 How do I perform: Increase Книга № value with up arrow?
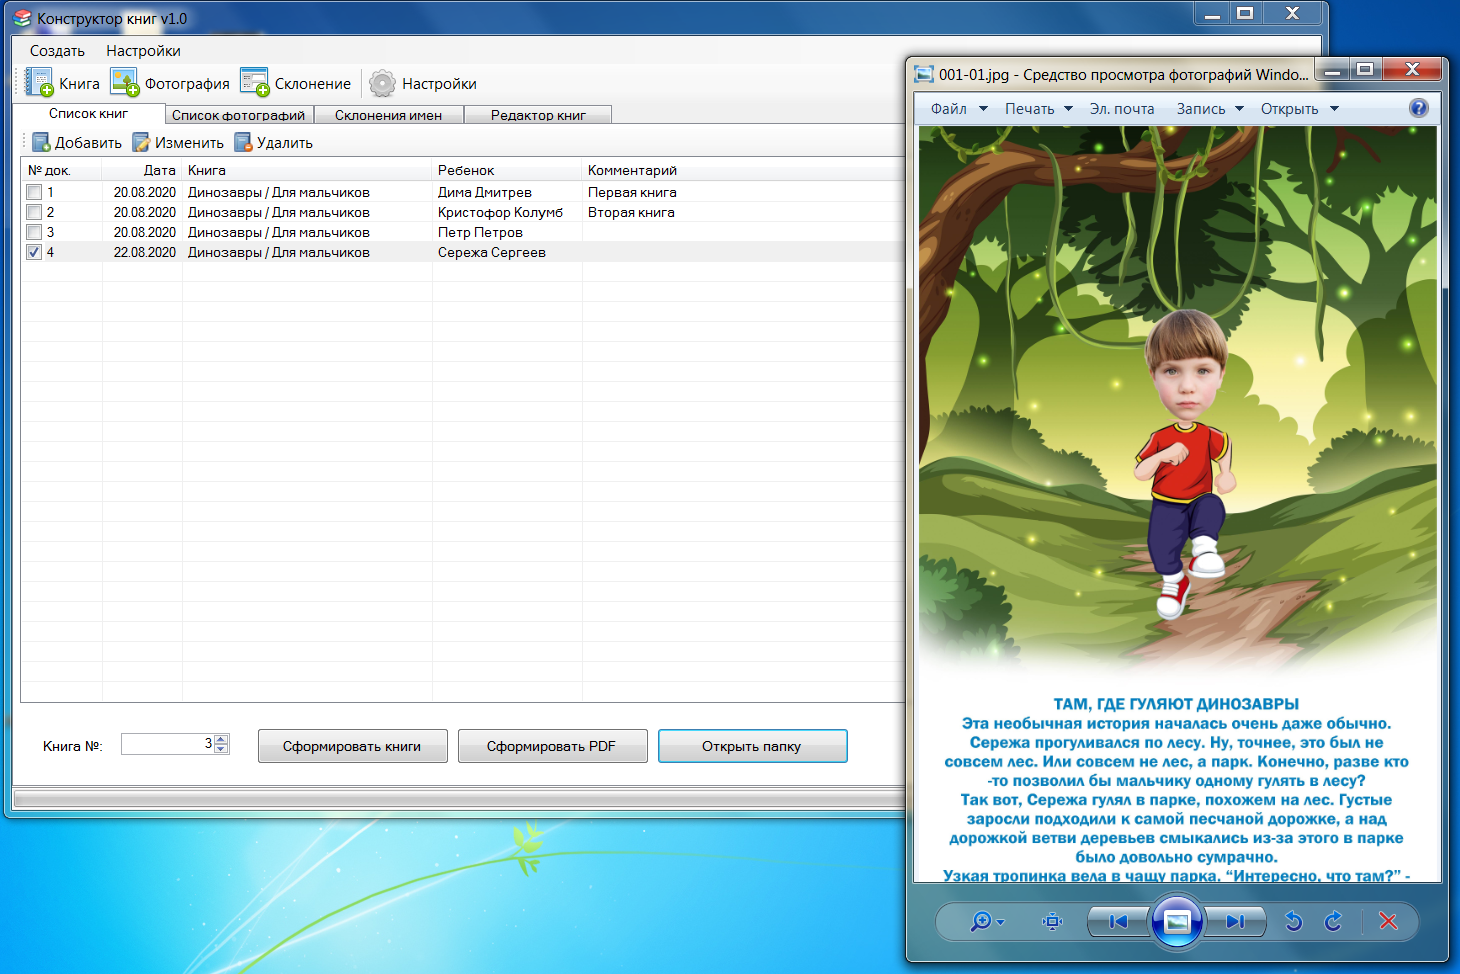click(221, 739)
